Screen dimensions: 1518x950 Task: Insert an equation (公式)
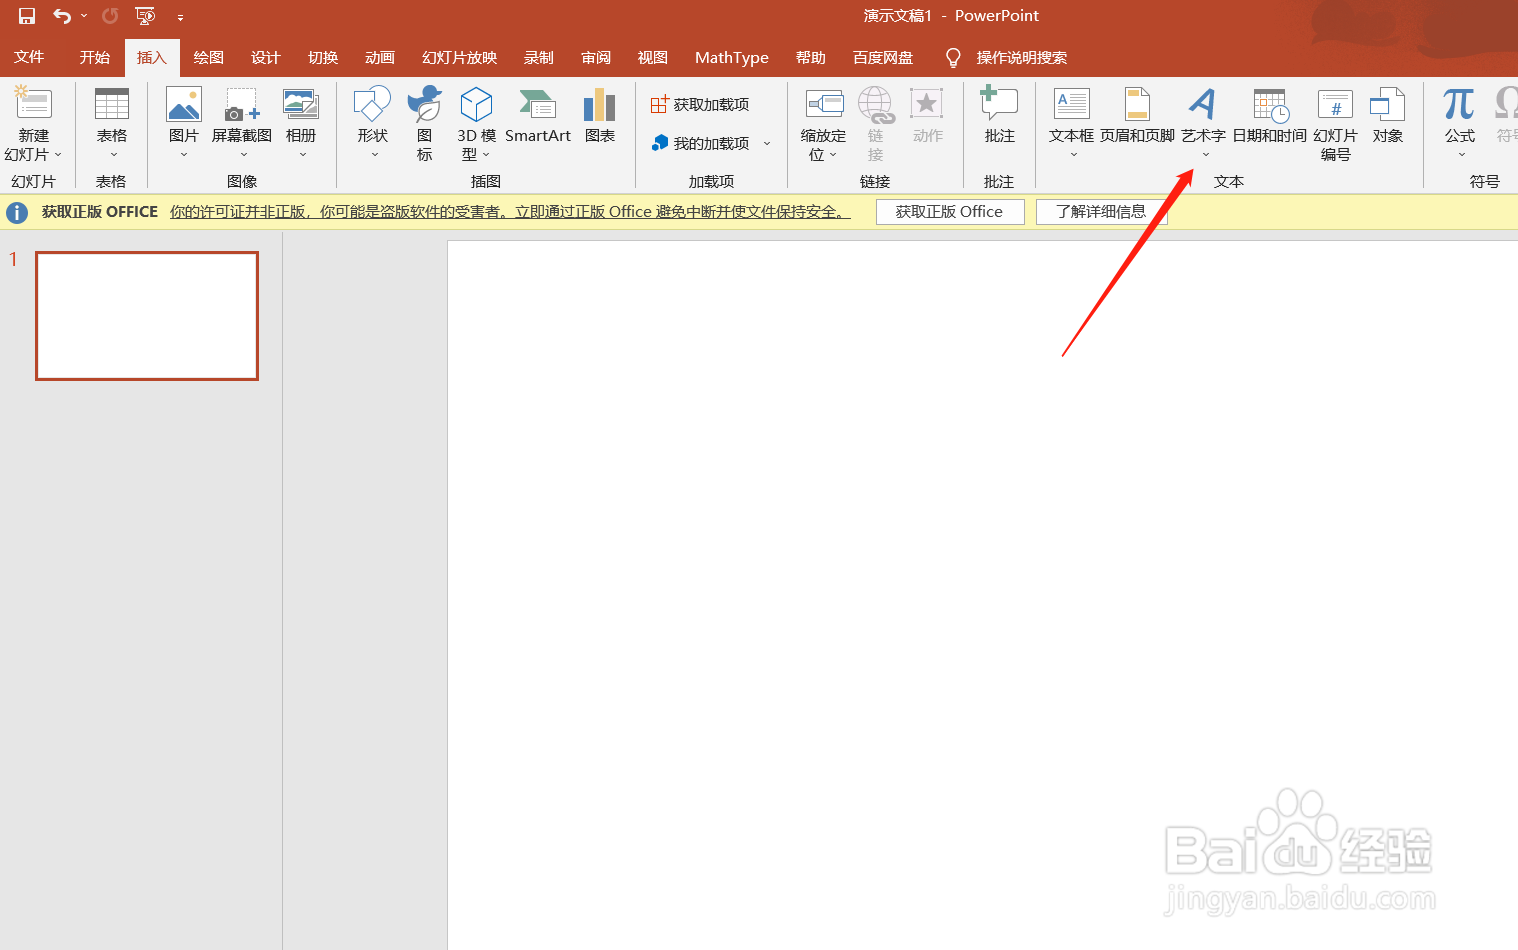click(1459, 124)
